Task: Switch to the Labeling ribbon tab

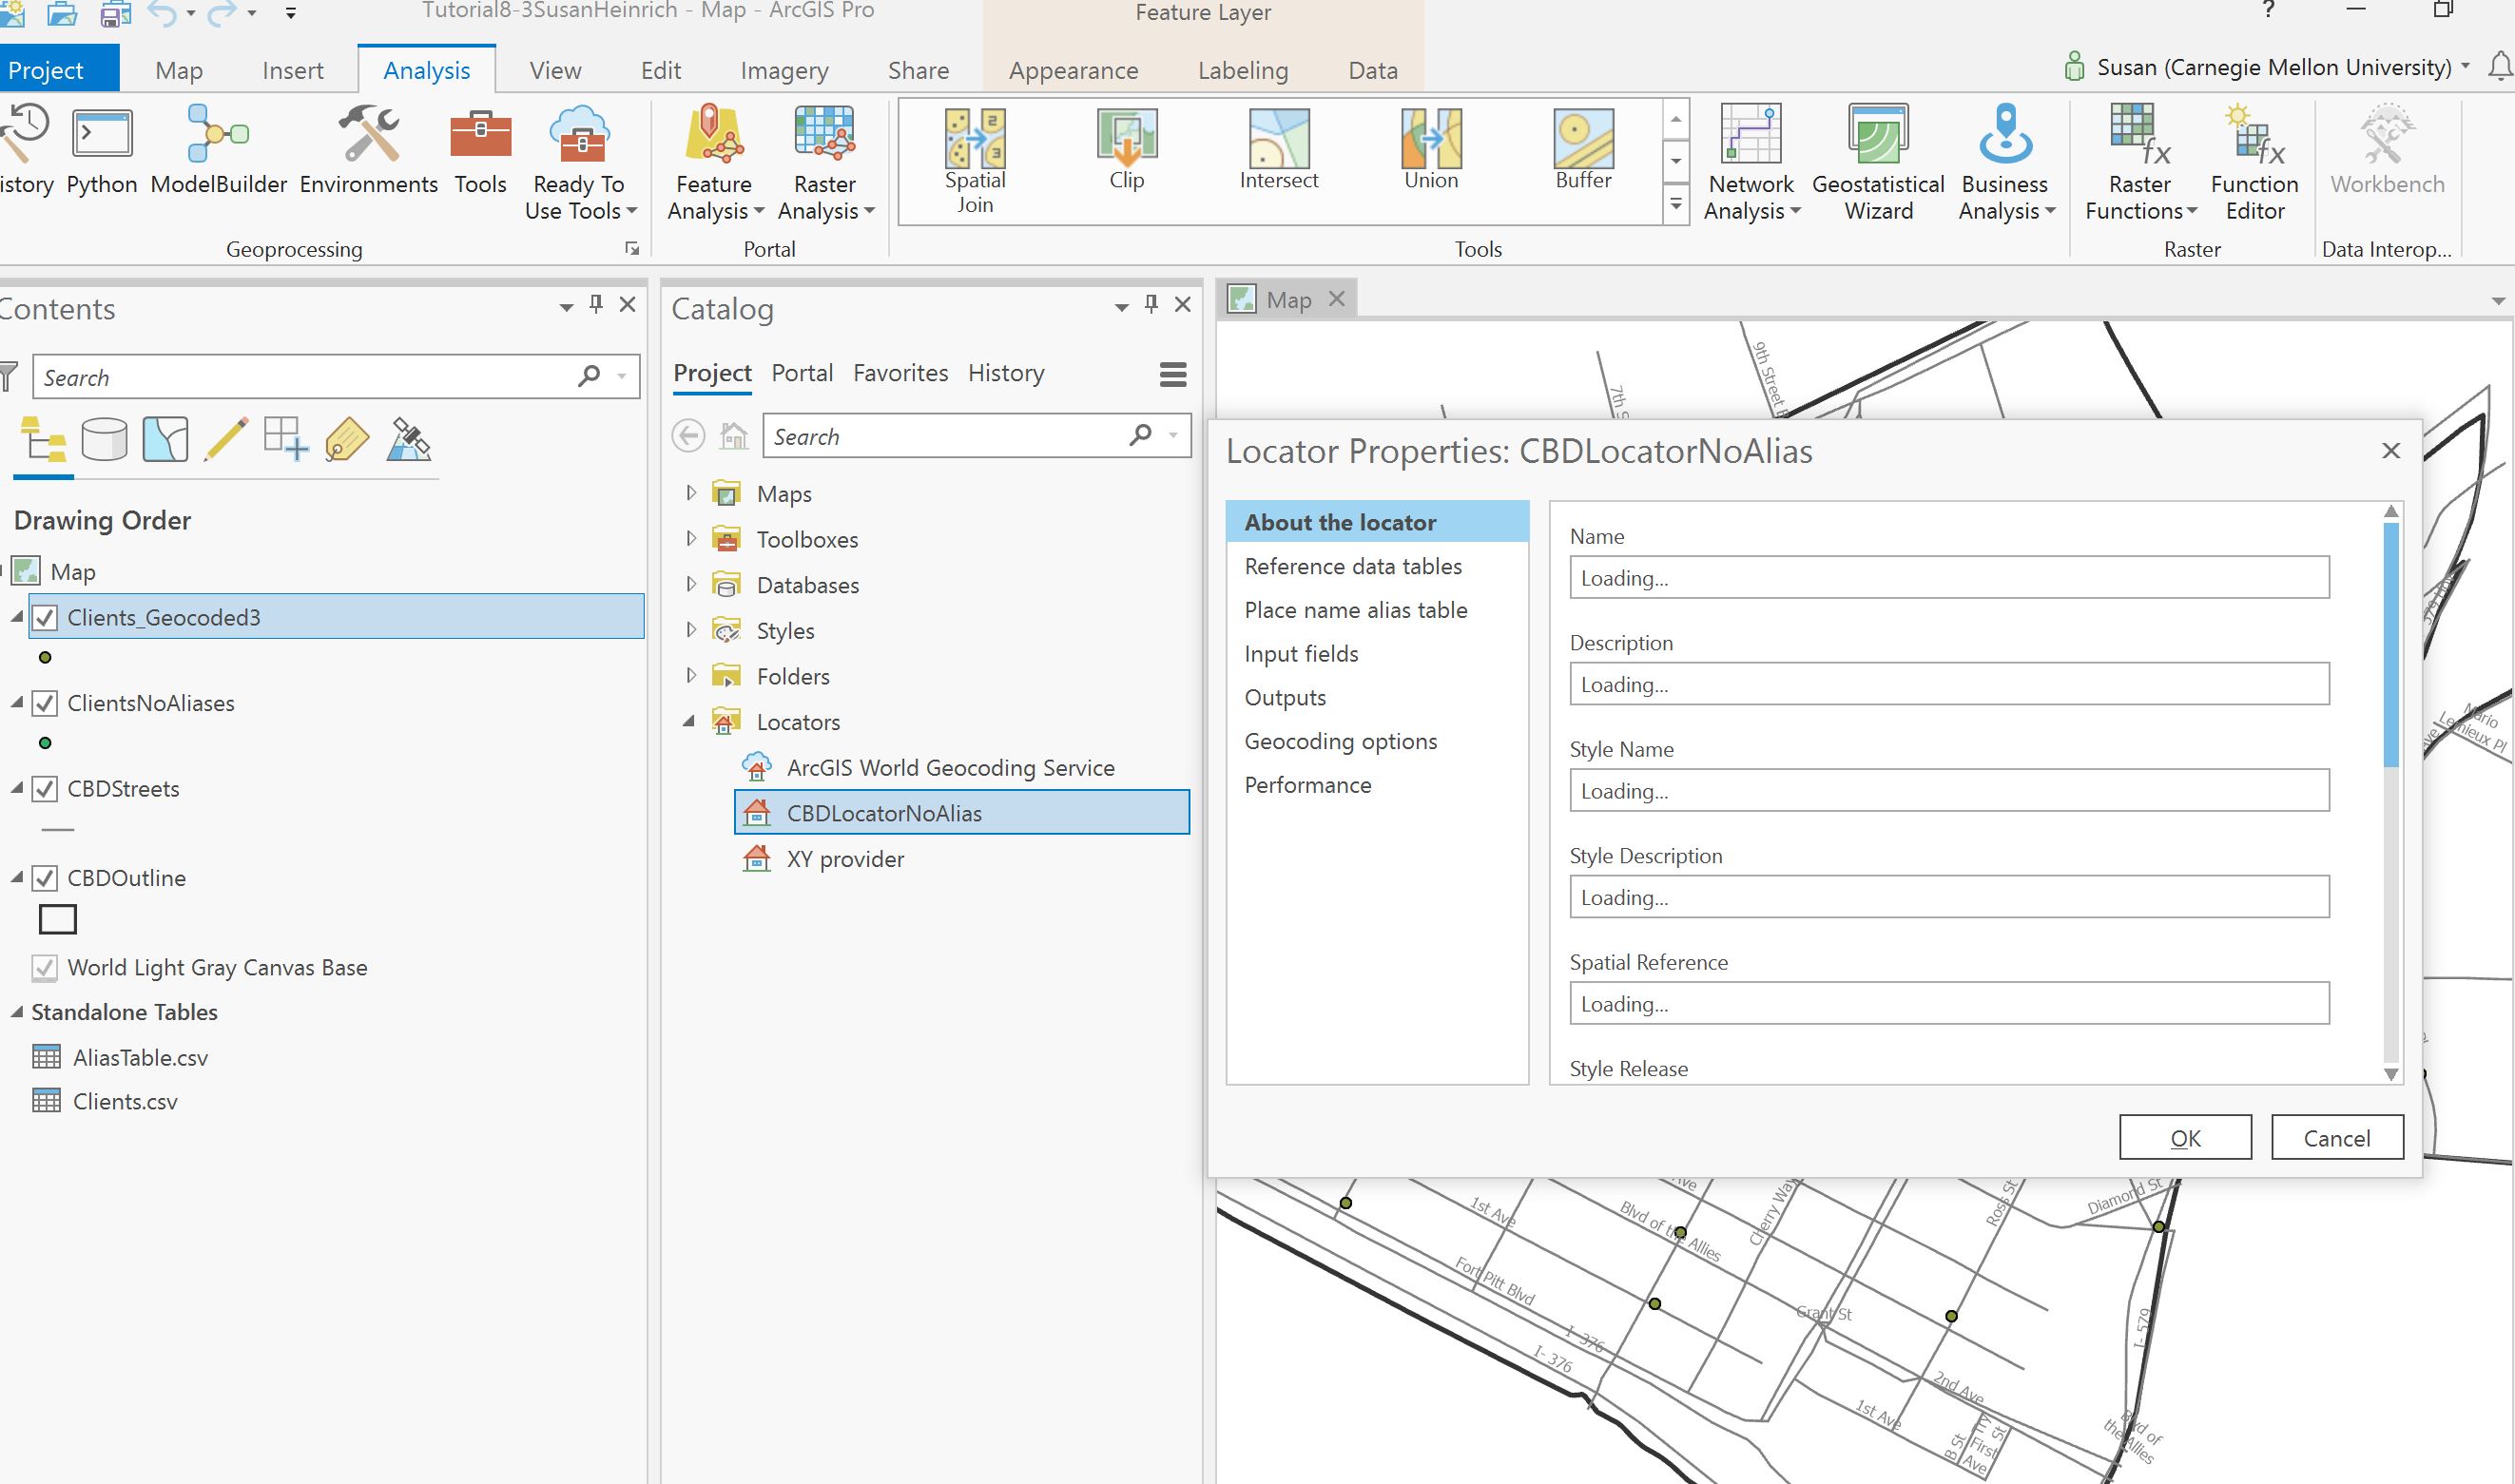Action: pos(1242,70)
